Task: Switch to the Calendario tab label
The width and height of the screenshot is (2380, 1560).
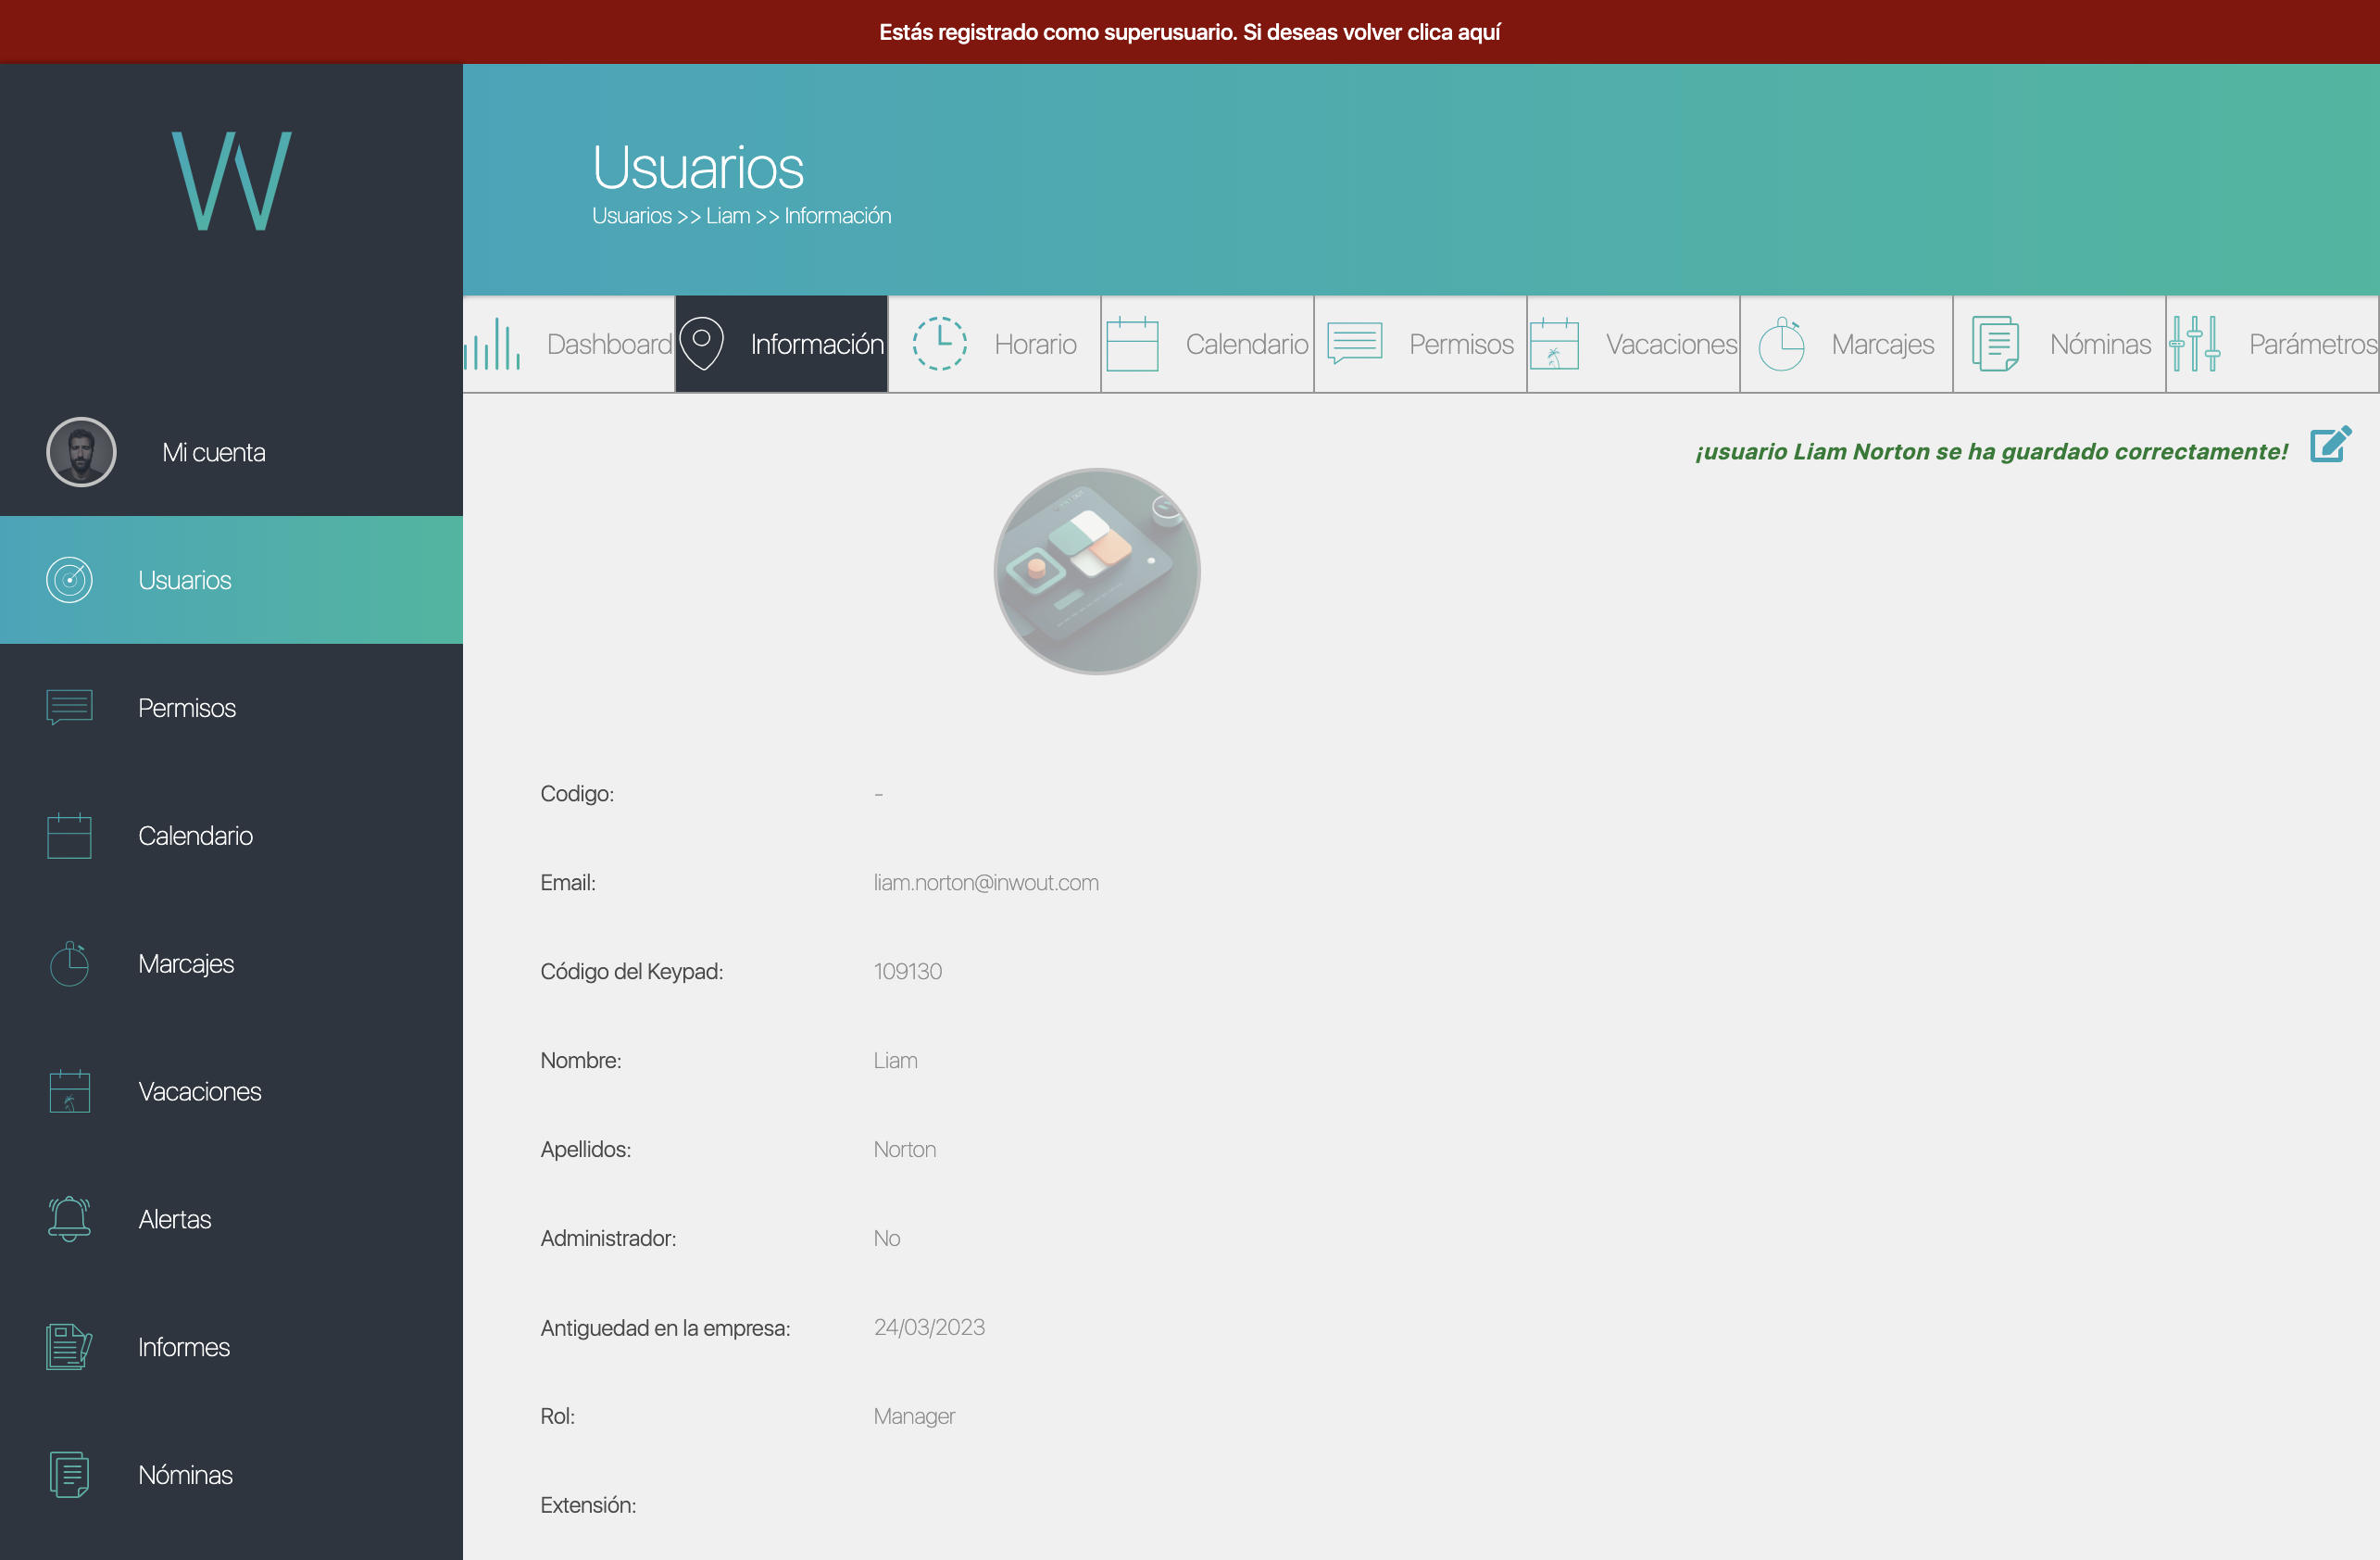Action: 1247,344
